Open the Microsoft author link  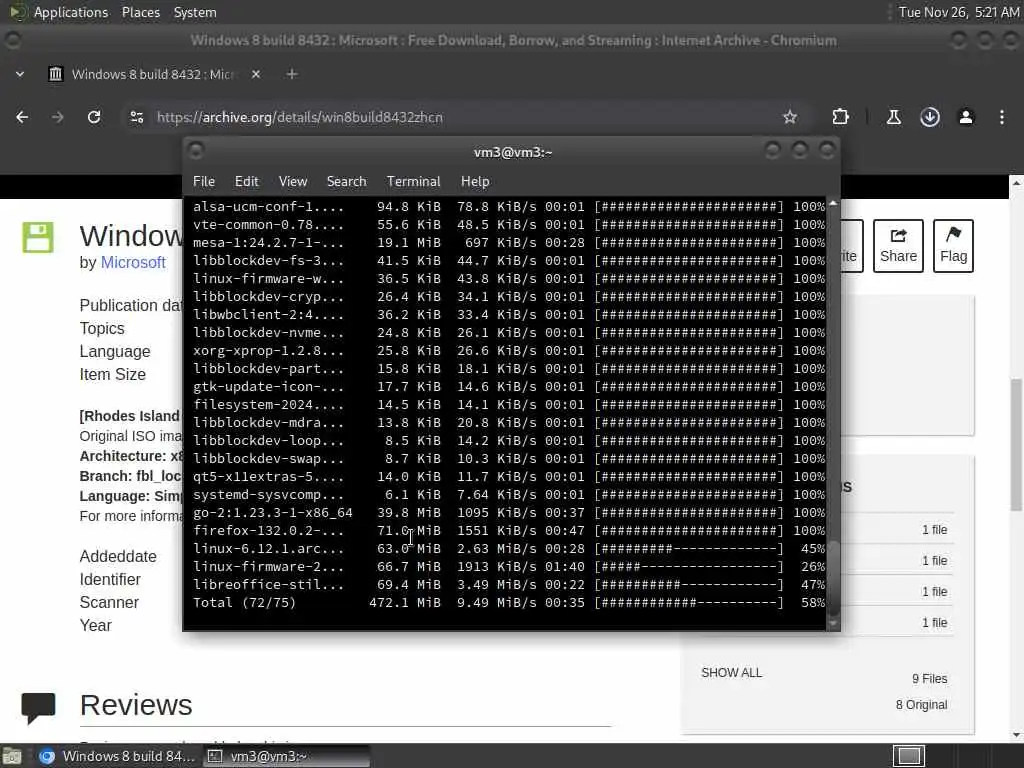(x=133, y=263)
